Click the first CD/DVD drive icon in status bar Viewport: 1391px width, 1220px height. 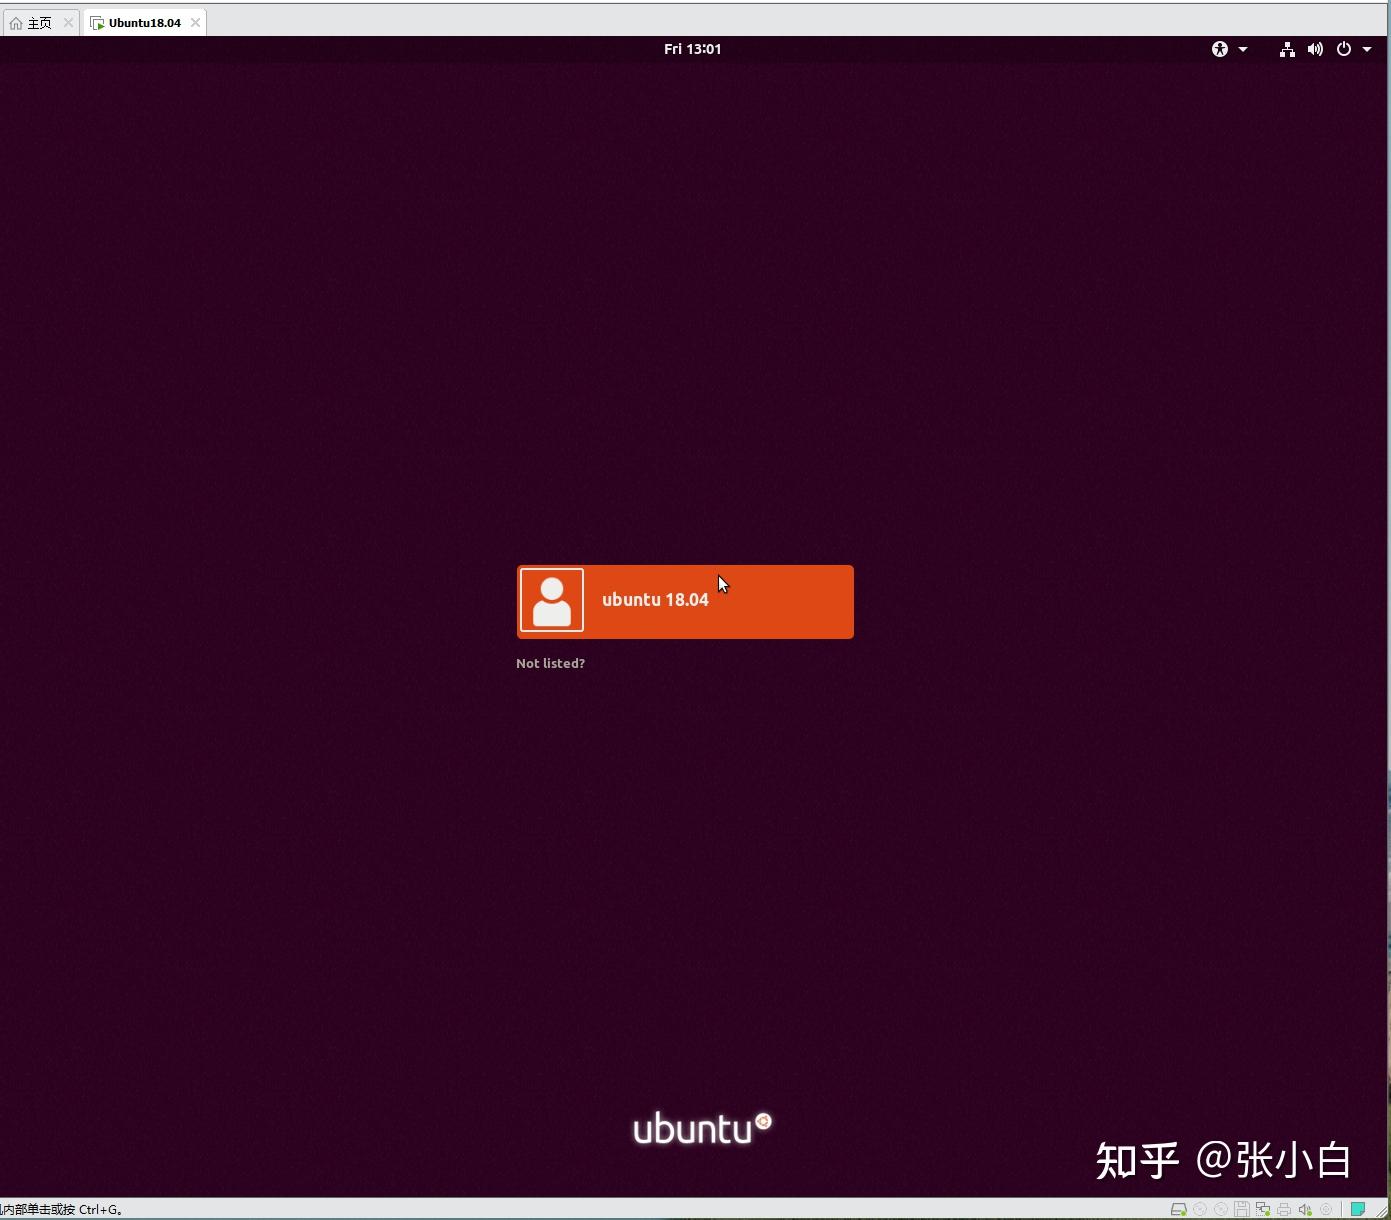(x=1200, y=1209)
